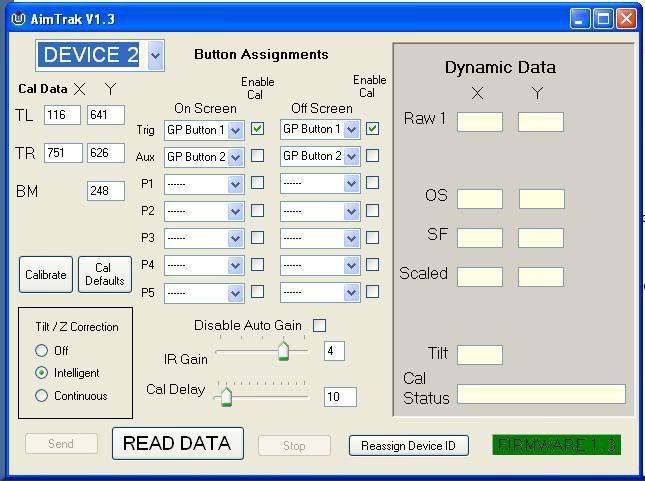Check P5 Off Screen Enable Cal
This screenshot has height=481, width=645.
372,292
